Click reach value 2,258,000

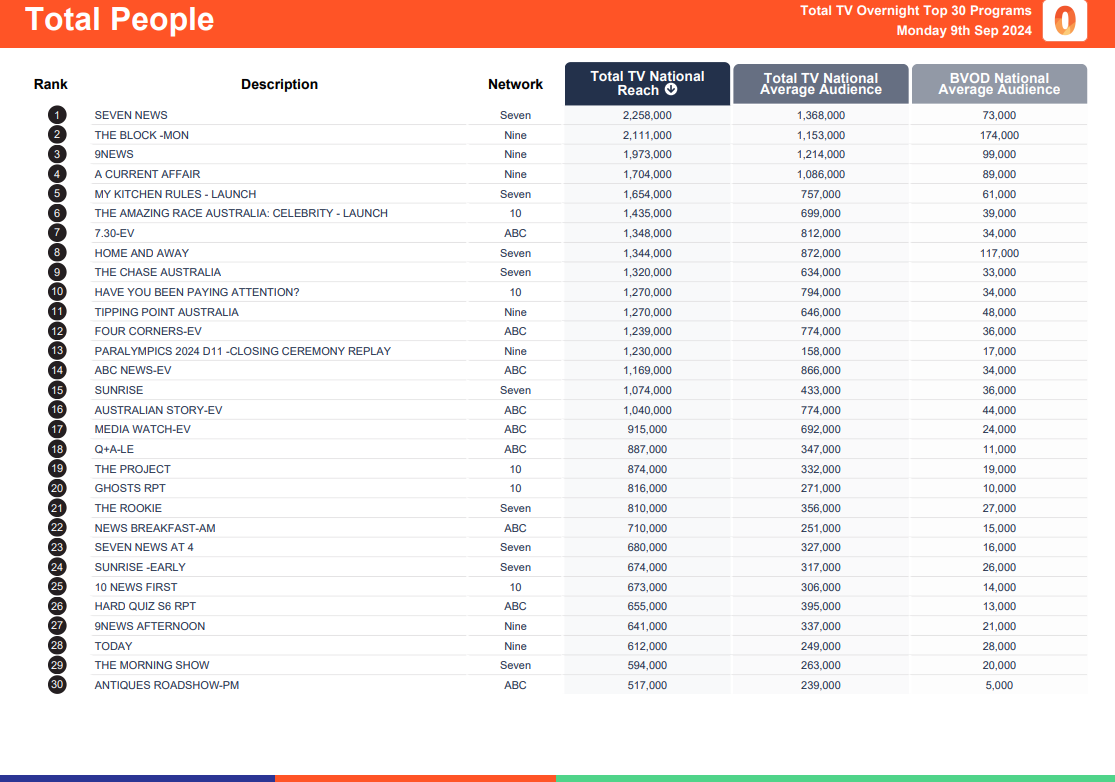click(647, 115)
